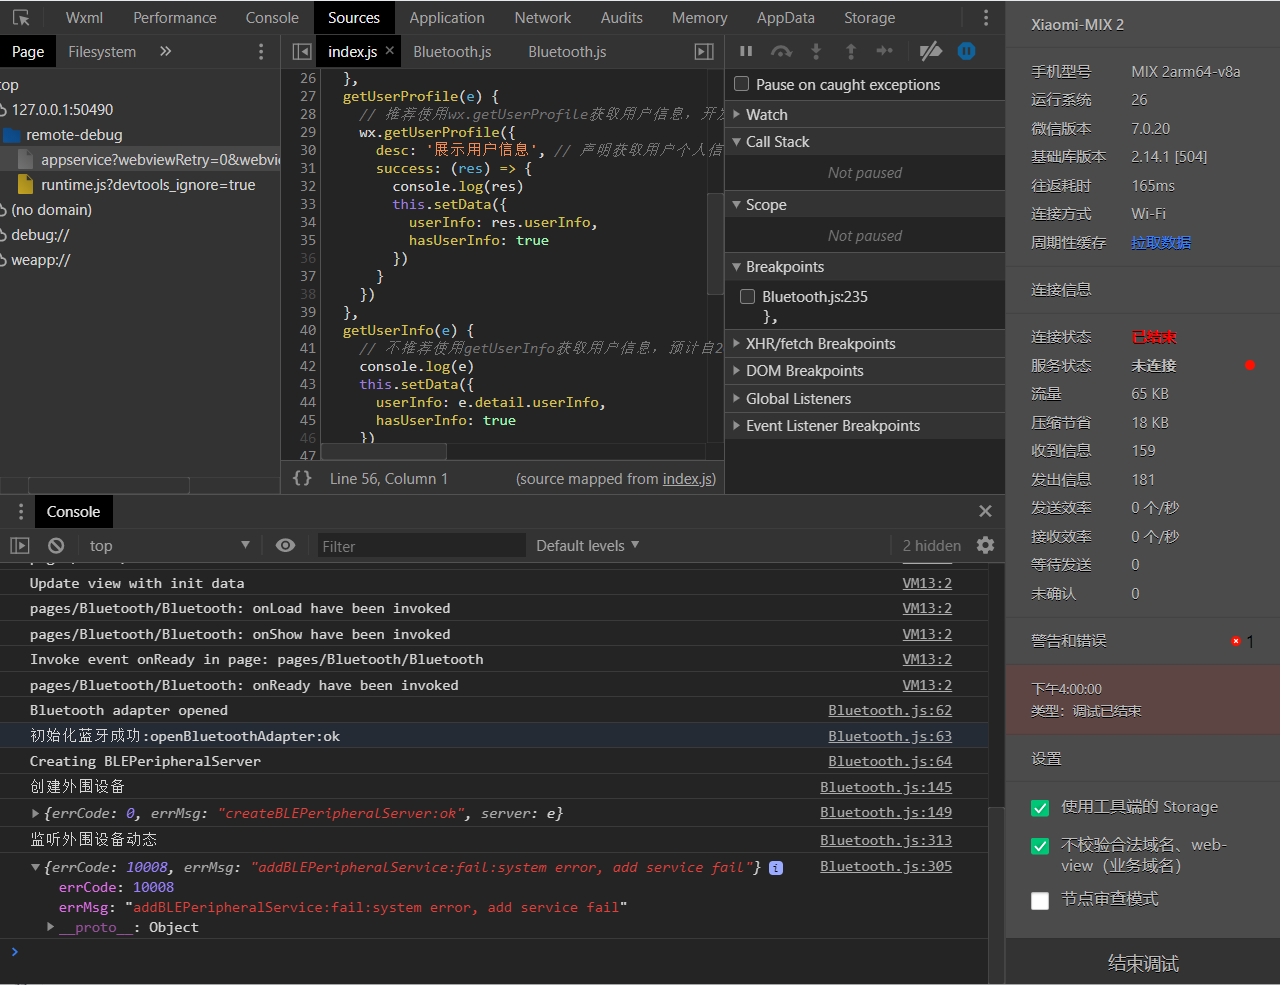Toggle the file navigator sidebar icon

click(301, 52)
